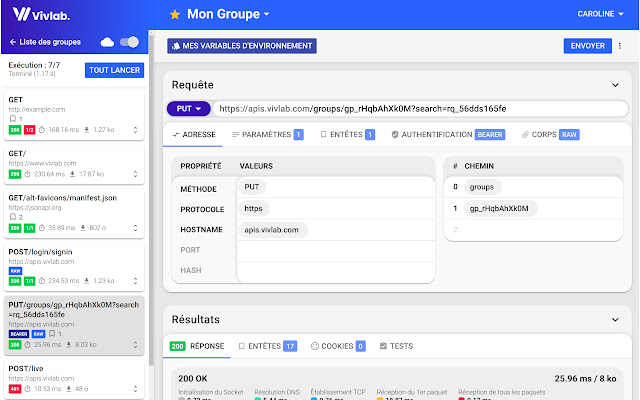This screenshot has width=640, height=400.
Task: Click the gold star favorite icon
Action: point(176,15)
